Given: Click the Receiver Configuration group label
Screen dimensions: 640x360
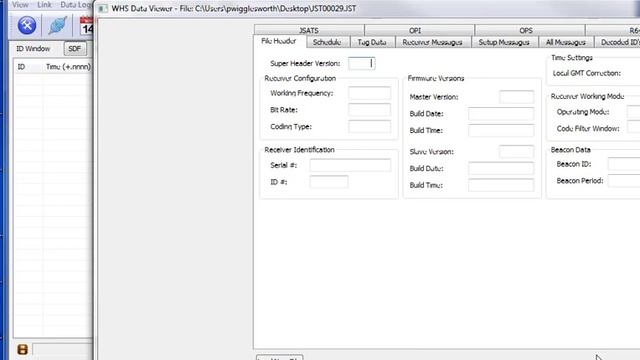Looking at the screenshot, I should pyautogui.click(x=300, y=78).
